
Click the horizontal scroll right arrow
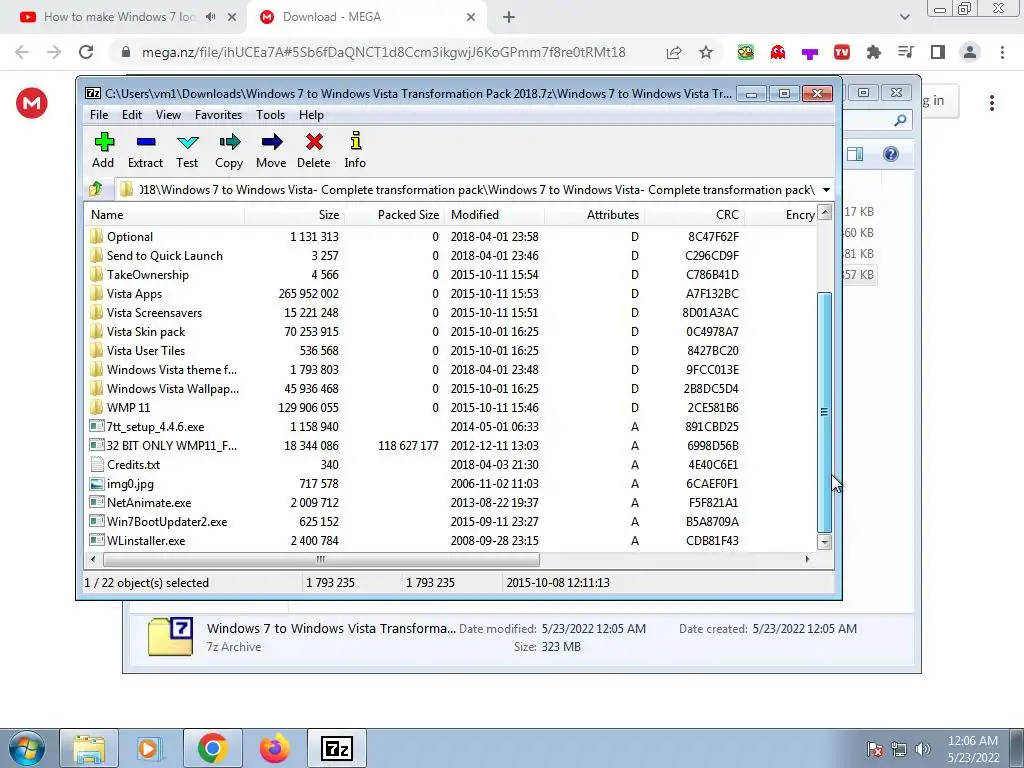808,559
